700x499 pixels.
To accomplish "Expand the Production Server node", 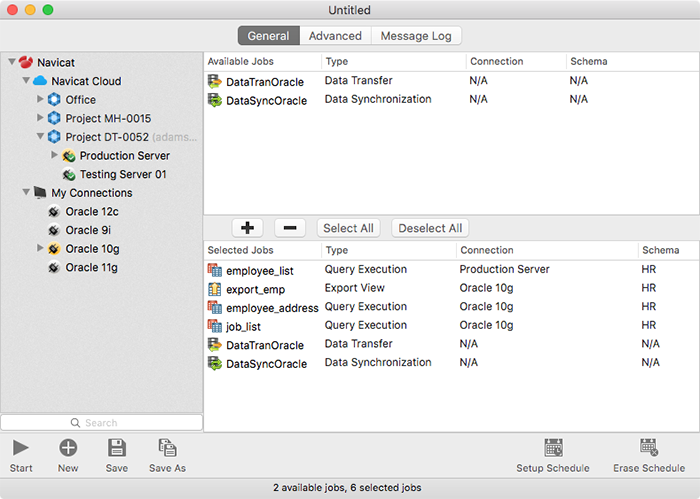I will (x=54, y=155).
